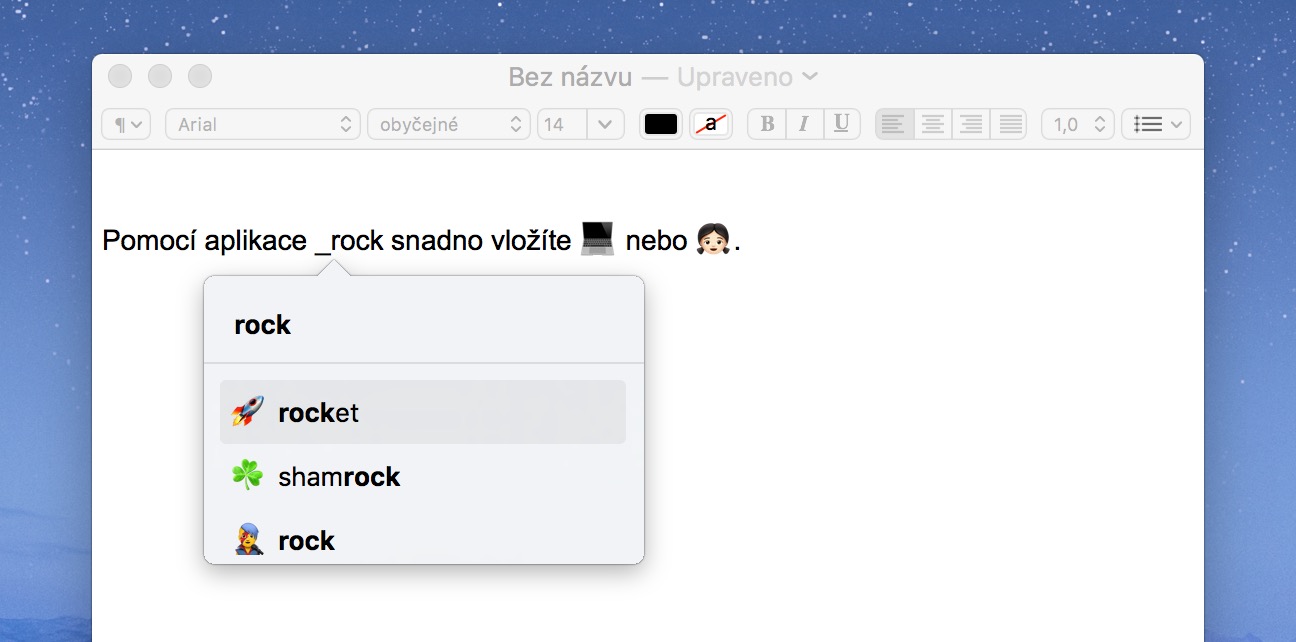
Task: Open the Upraveno document title menu
Action: pos(746,77)
